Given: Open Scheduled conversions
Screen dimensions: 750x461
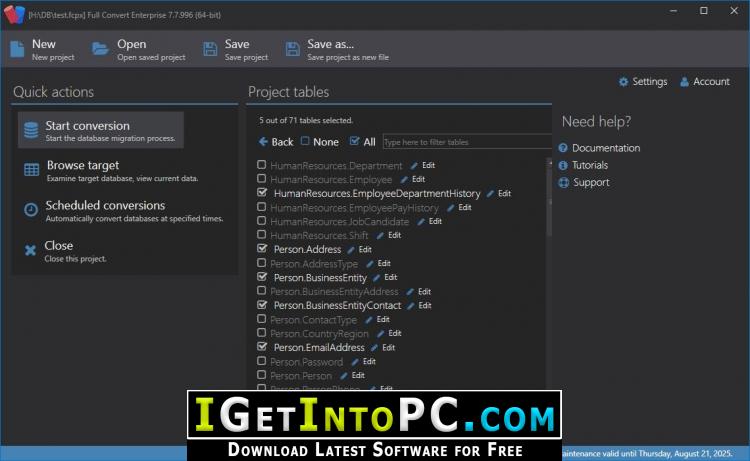Looking at the screenshot, I should click(x=126, y=211).
